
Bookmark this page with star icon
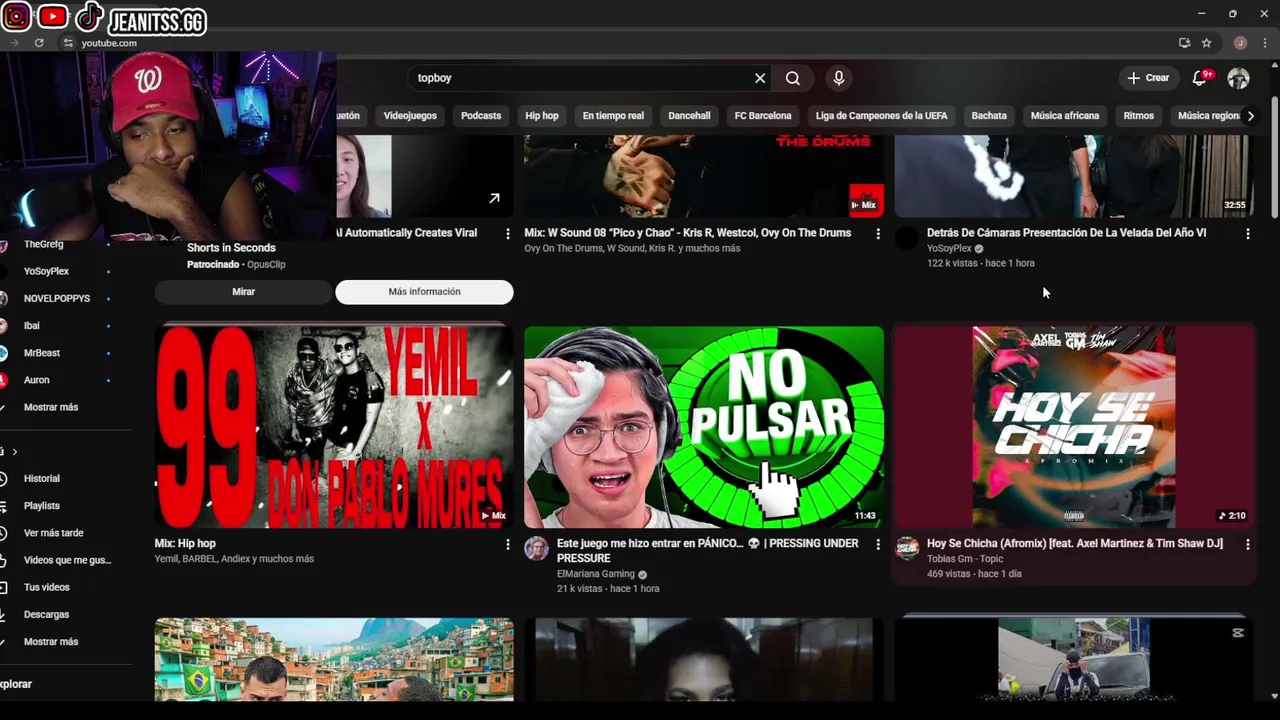[1207, 43]
